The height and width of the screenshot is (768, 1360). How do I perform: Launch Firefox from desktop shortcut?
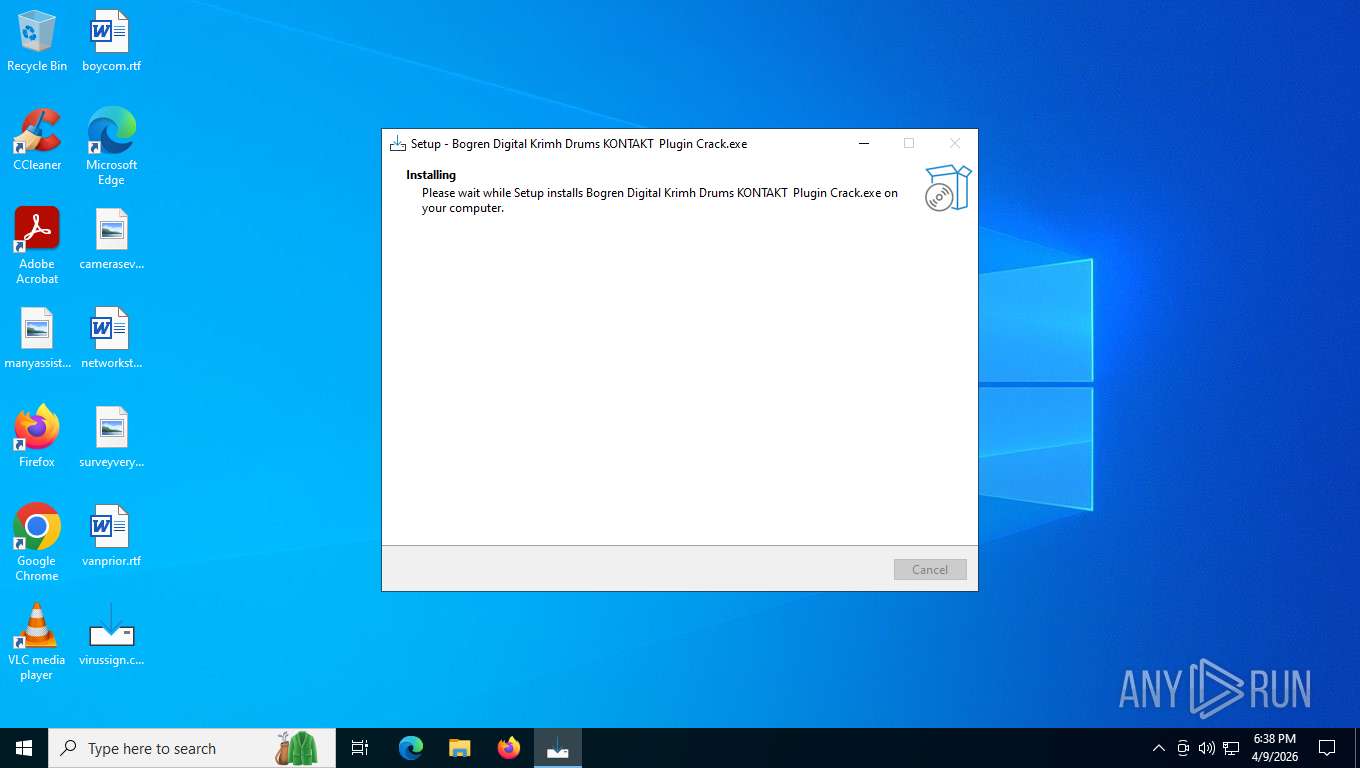[x=37, y=437]
